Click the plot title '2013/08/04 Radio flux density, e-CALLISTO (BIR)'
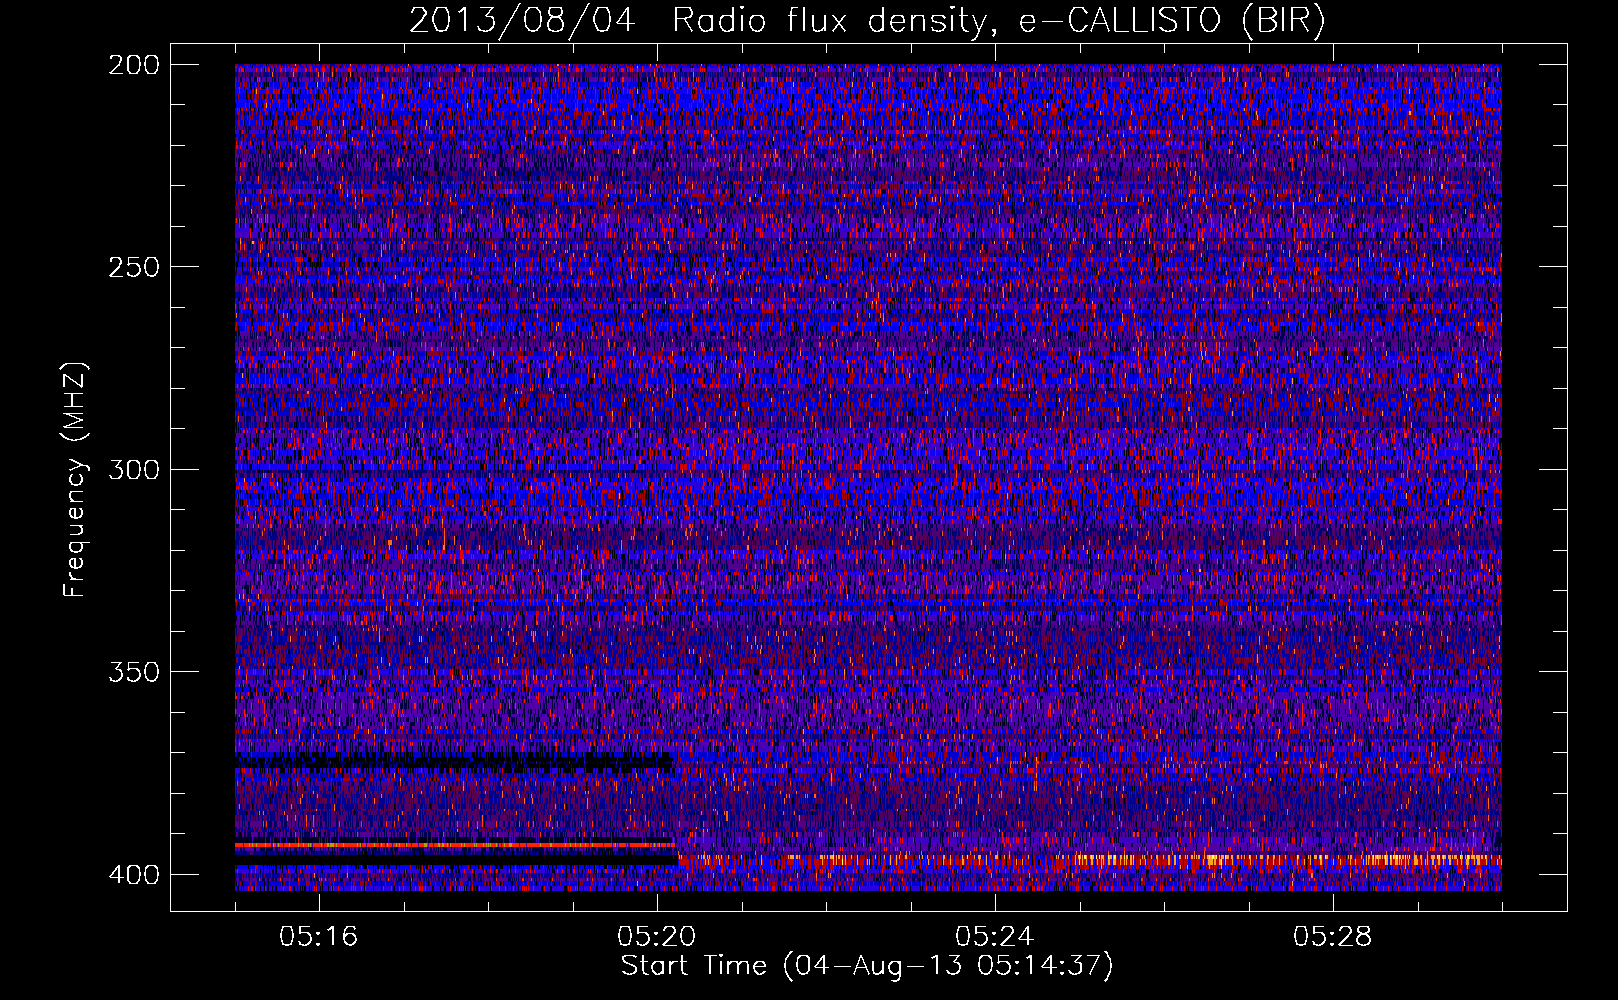 point(867,21)
